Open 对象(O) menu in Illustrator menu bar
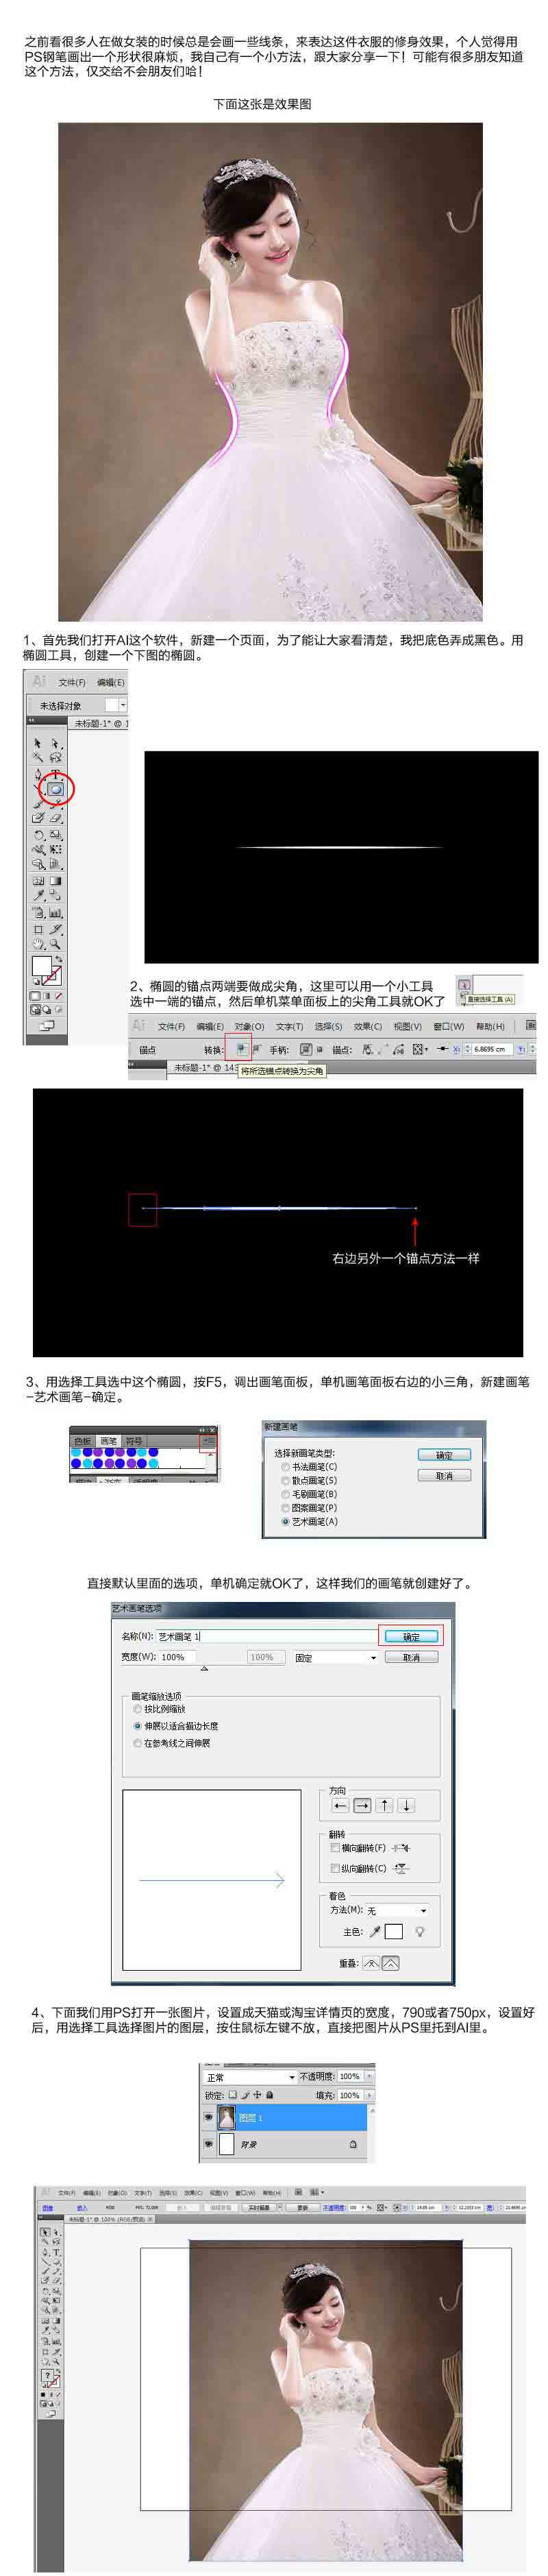 pyautogui.click(x=249, y=1026)
